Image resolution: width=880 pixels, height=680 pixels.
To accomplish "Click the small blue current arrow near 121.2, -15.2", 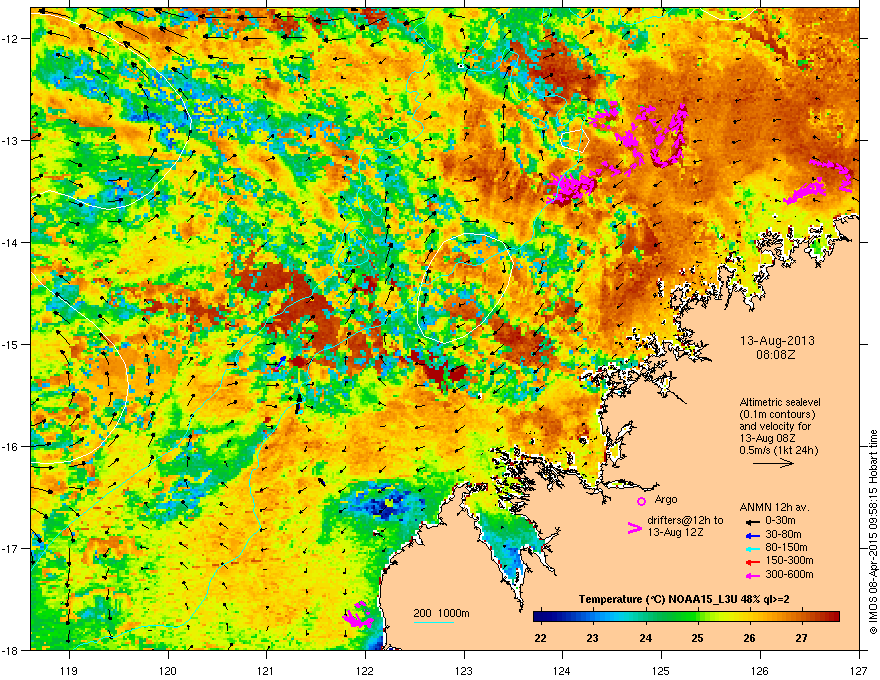I will tap(280, 362).
